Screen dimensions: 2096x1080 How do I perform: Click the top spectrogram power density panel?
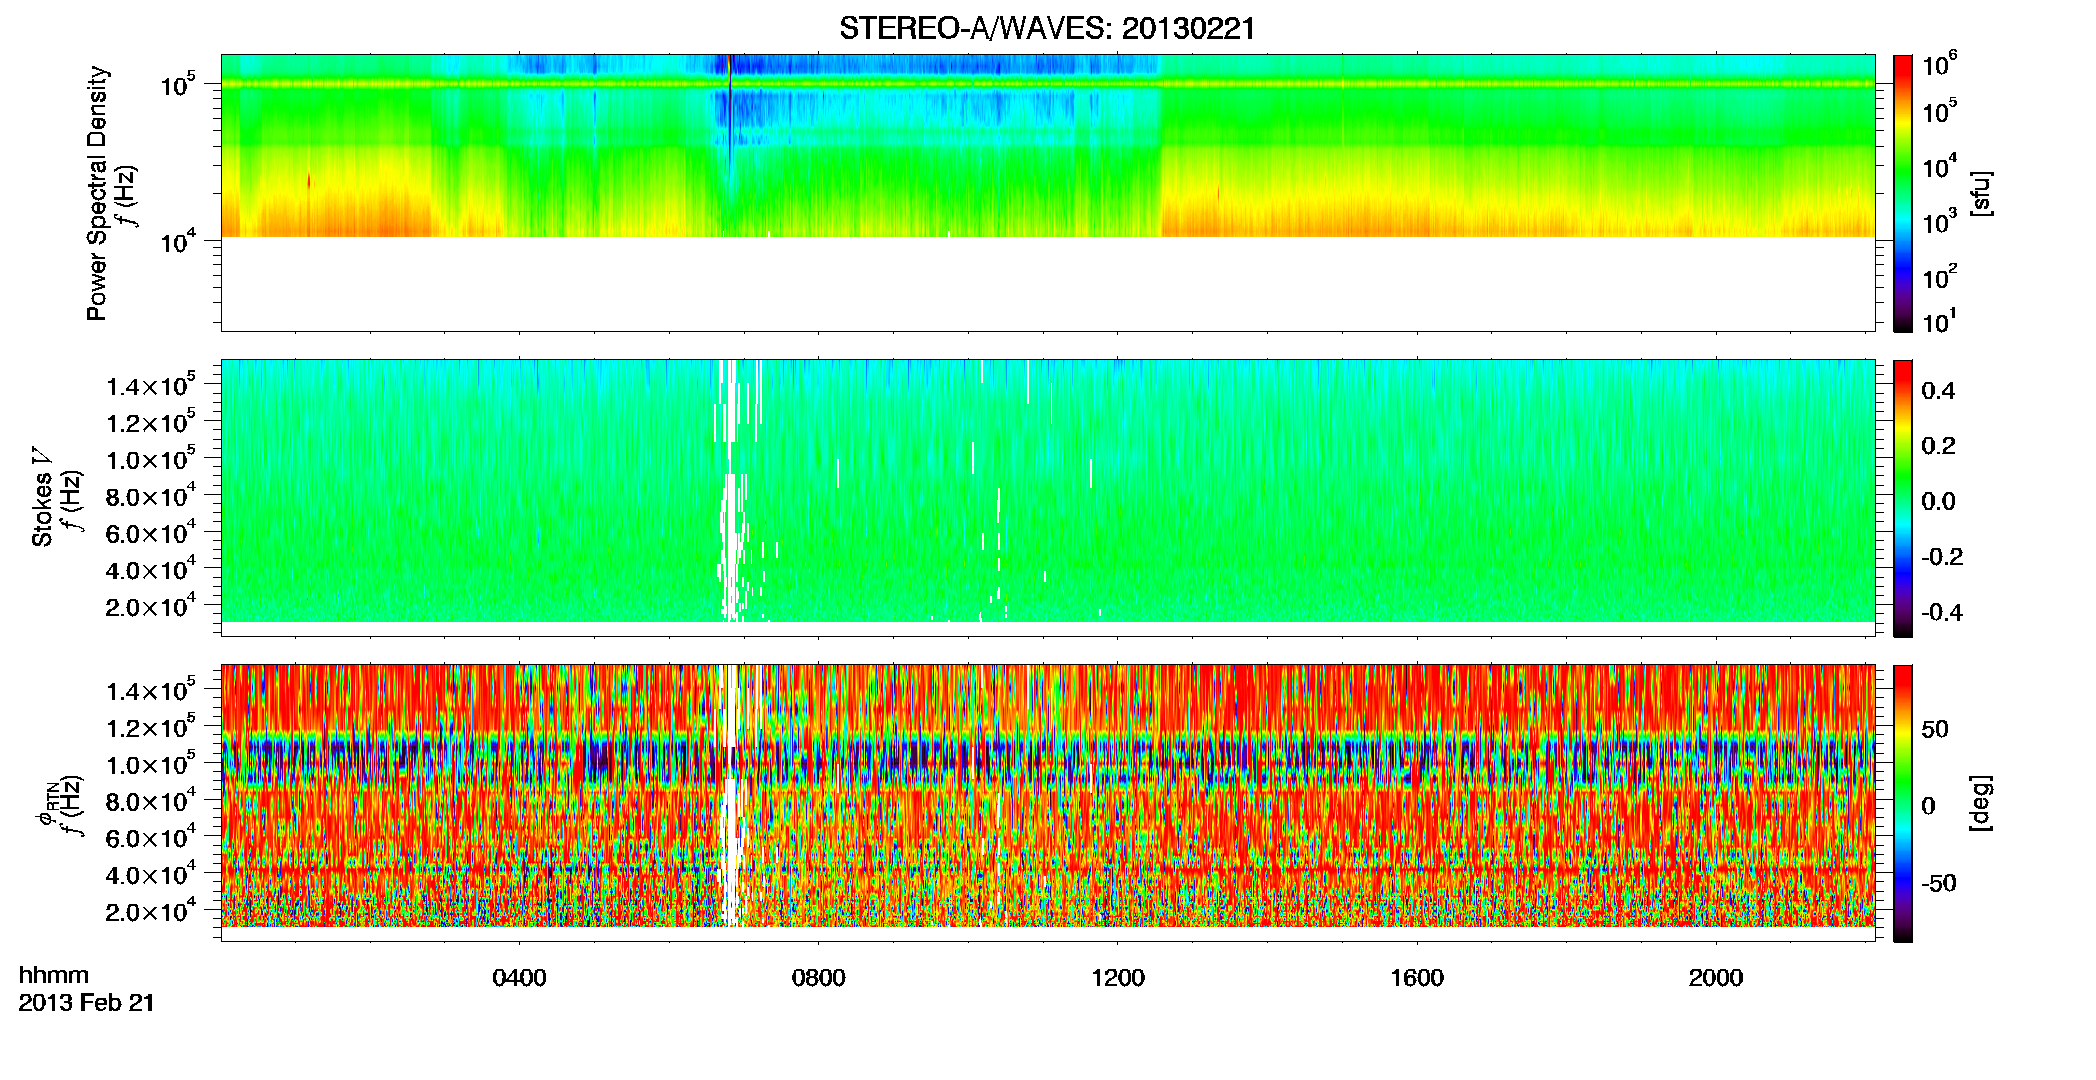[1048, 193]
